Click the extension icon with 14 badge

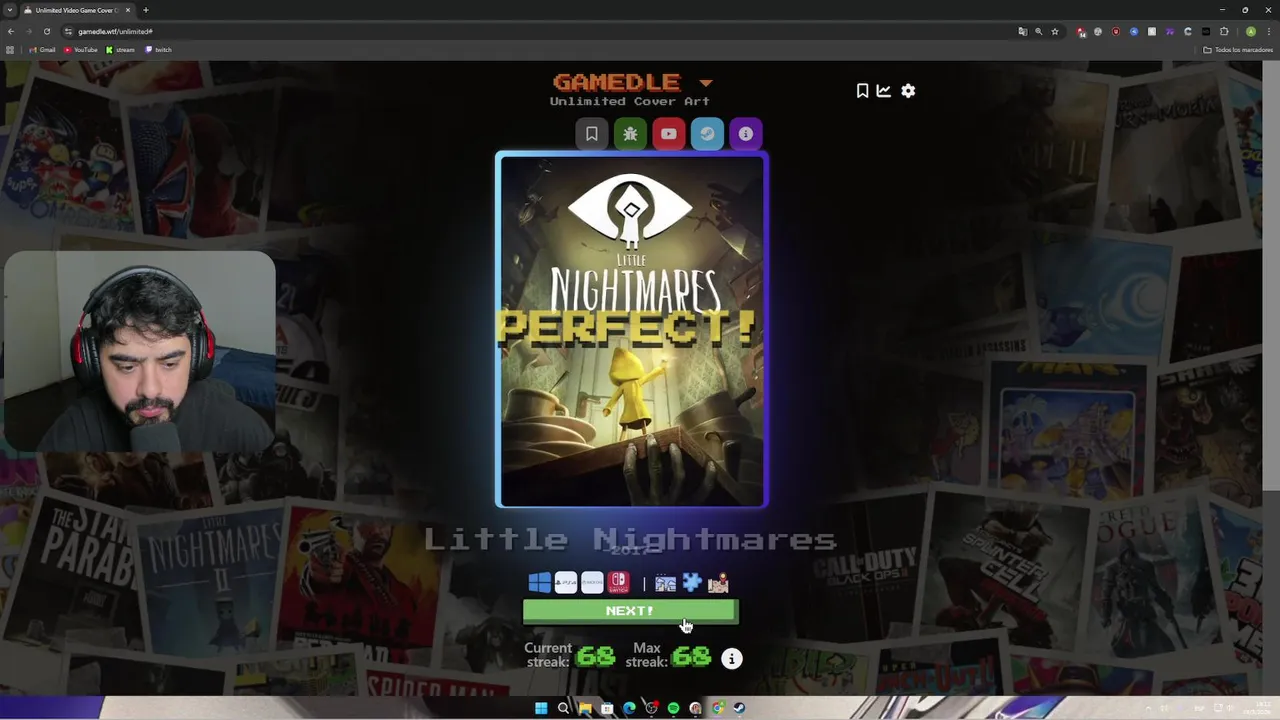[1081, 31]
